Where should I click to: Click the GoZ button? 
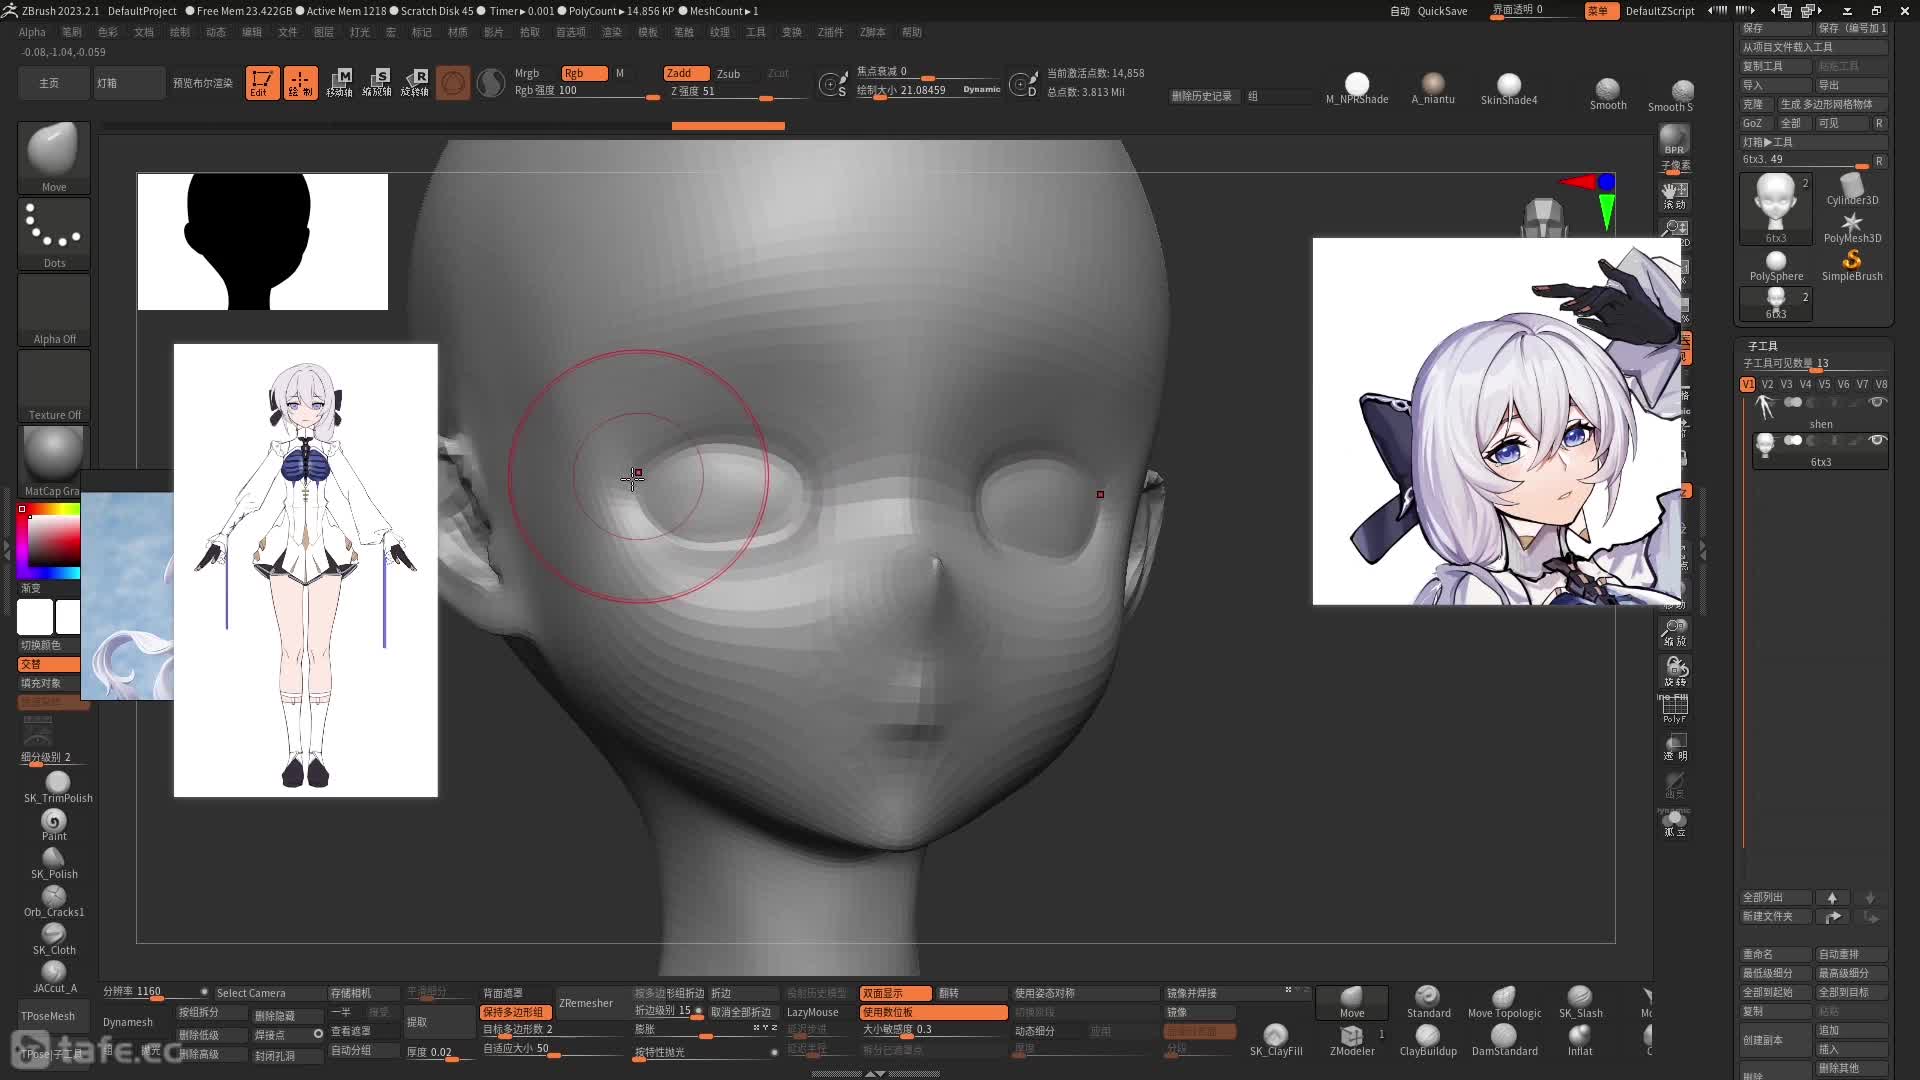tap(1756, 123)
